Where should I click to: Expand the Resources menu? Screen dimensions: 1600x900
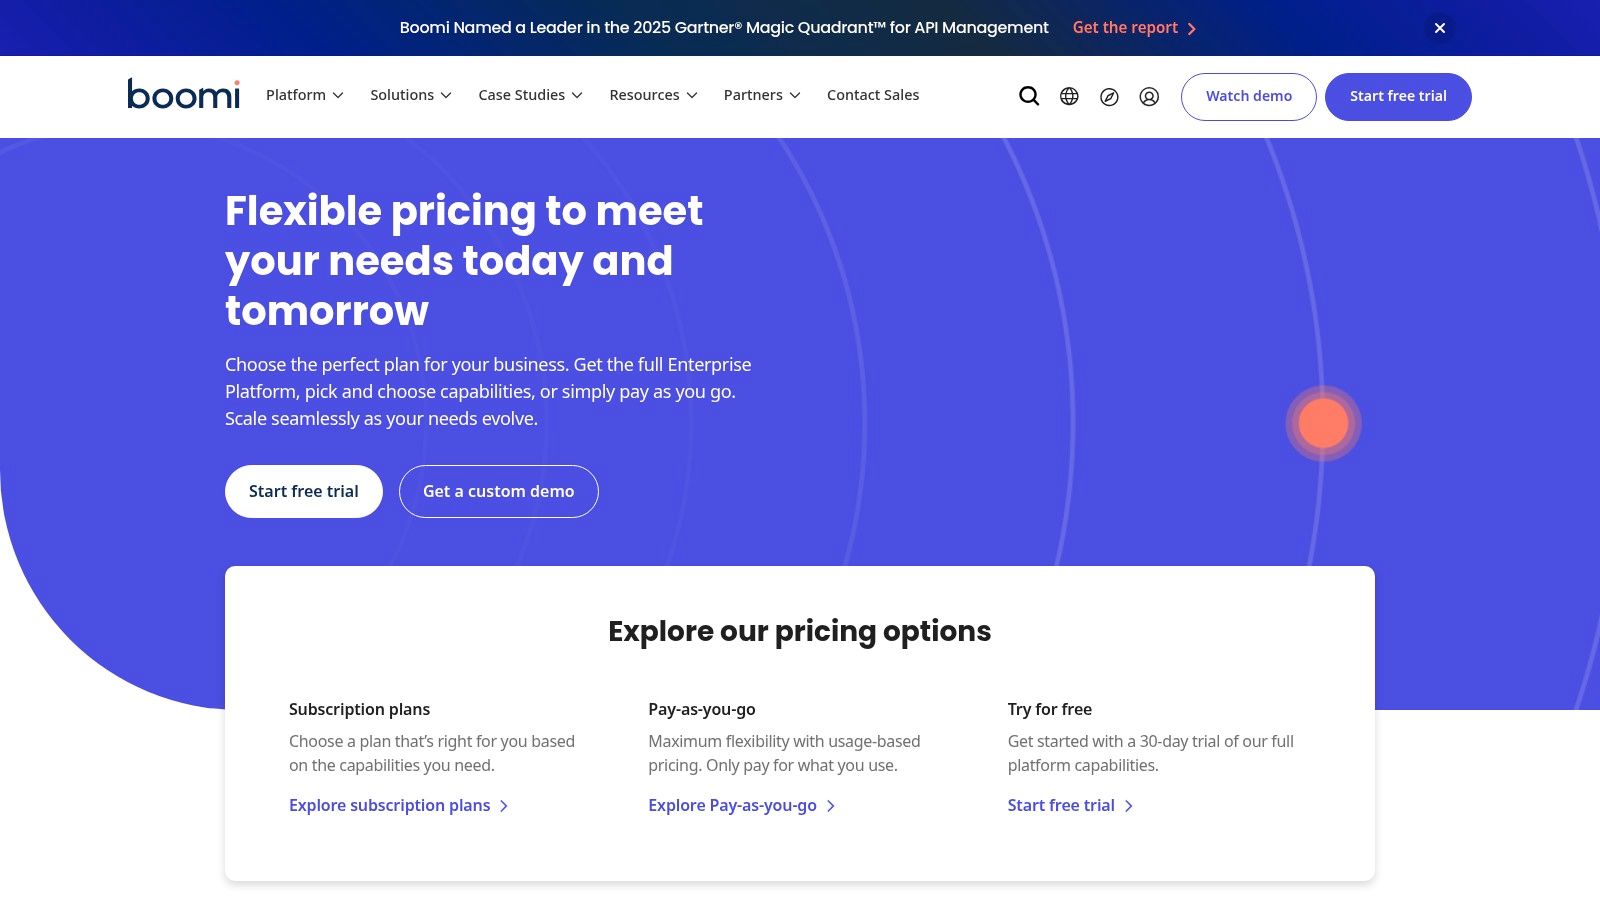click(653, 95)
